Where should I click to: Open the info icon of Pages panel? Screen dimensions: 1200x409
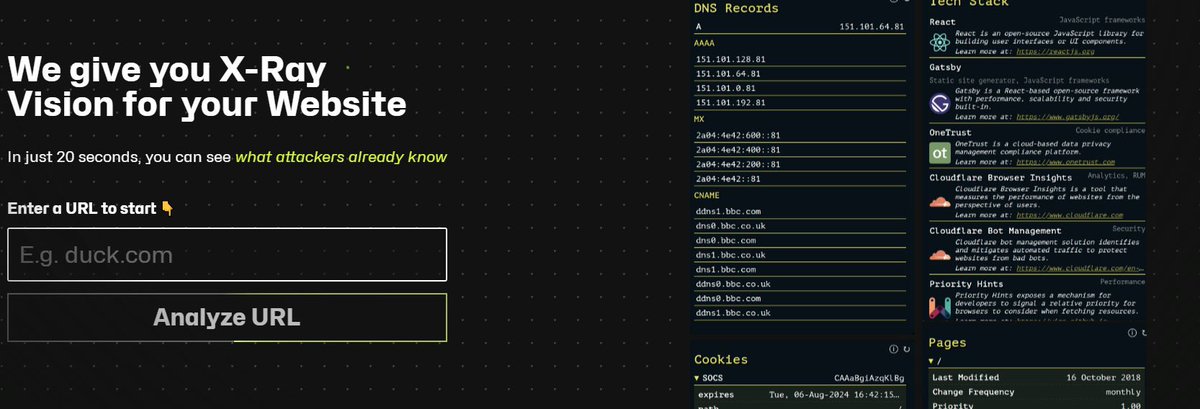(x=1131, y=333)
